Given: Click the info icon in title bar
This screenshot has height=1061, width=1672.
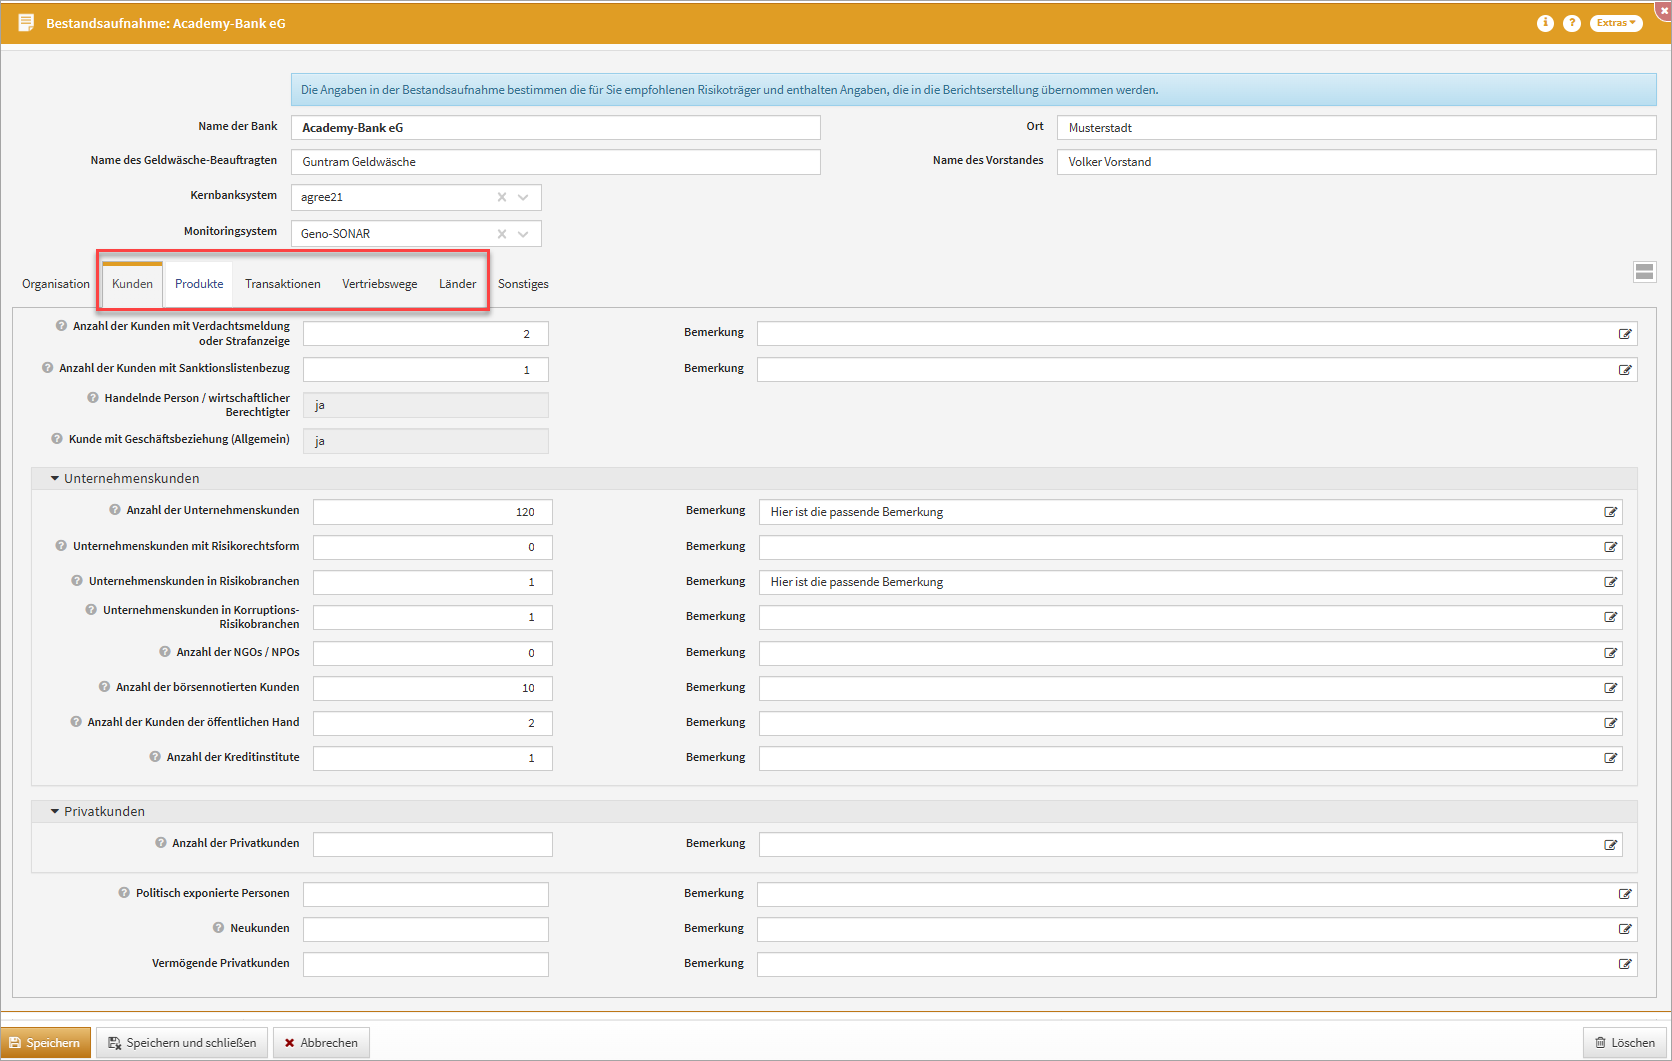Looking at the screenshot, I should coord(1545,23).
